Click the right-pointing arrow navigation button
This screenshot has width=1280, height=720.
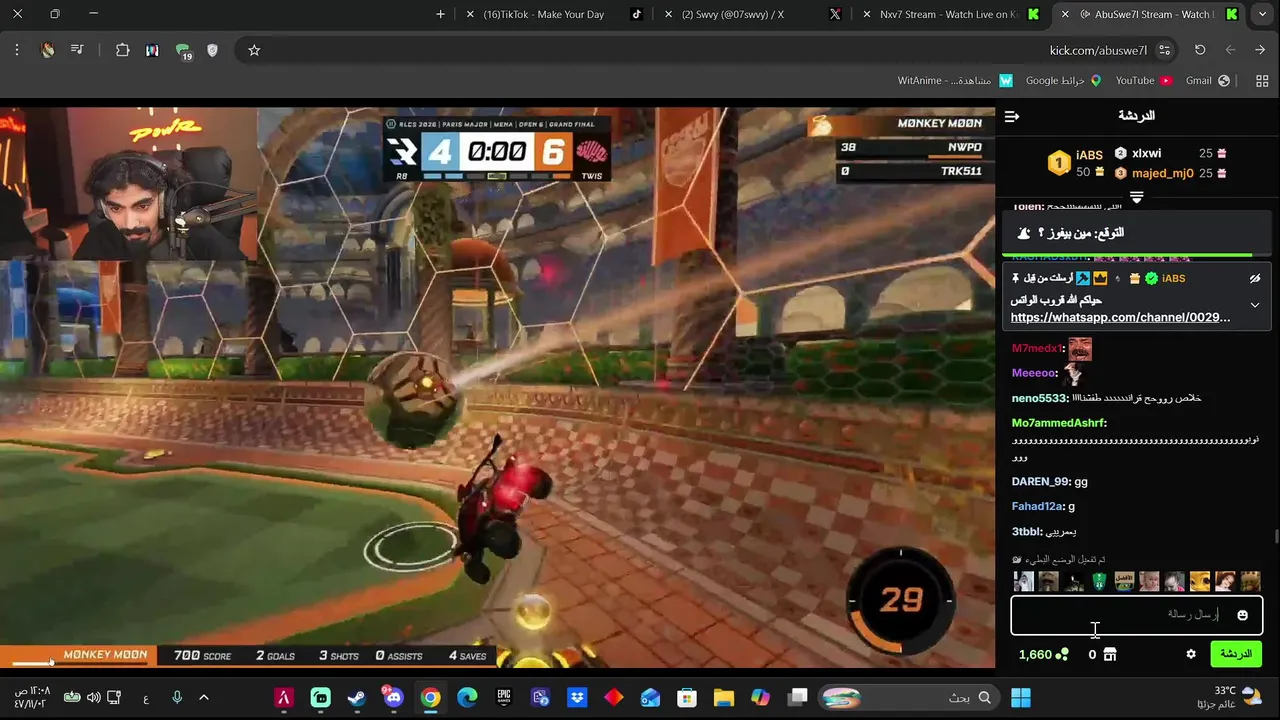[x=1260, y=50]
